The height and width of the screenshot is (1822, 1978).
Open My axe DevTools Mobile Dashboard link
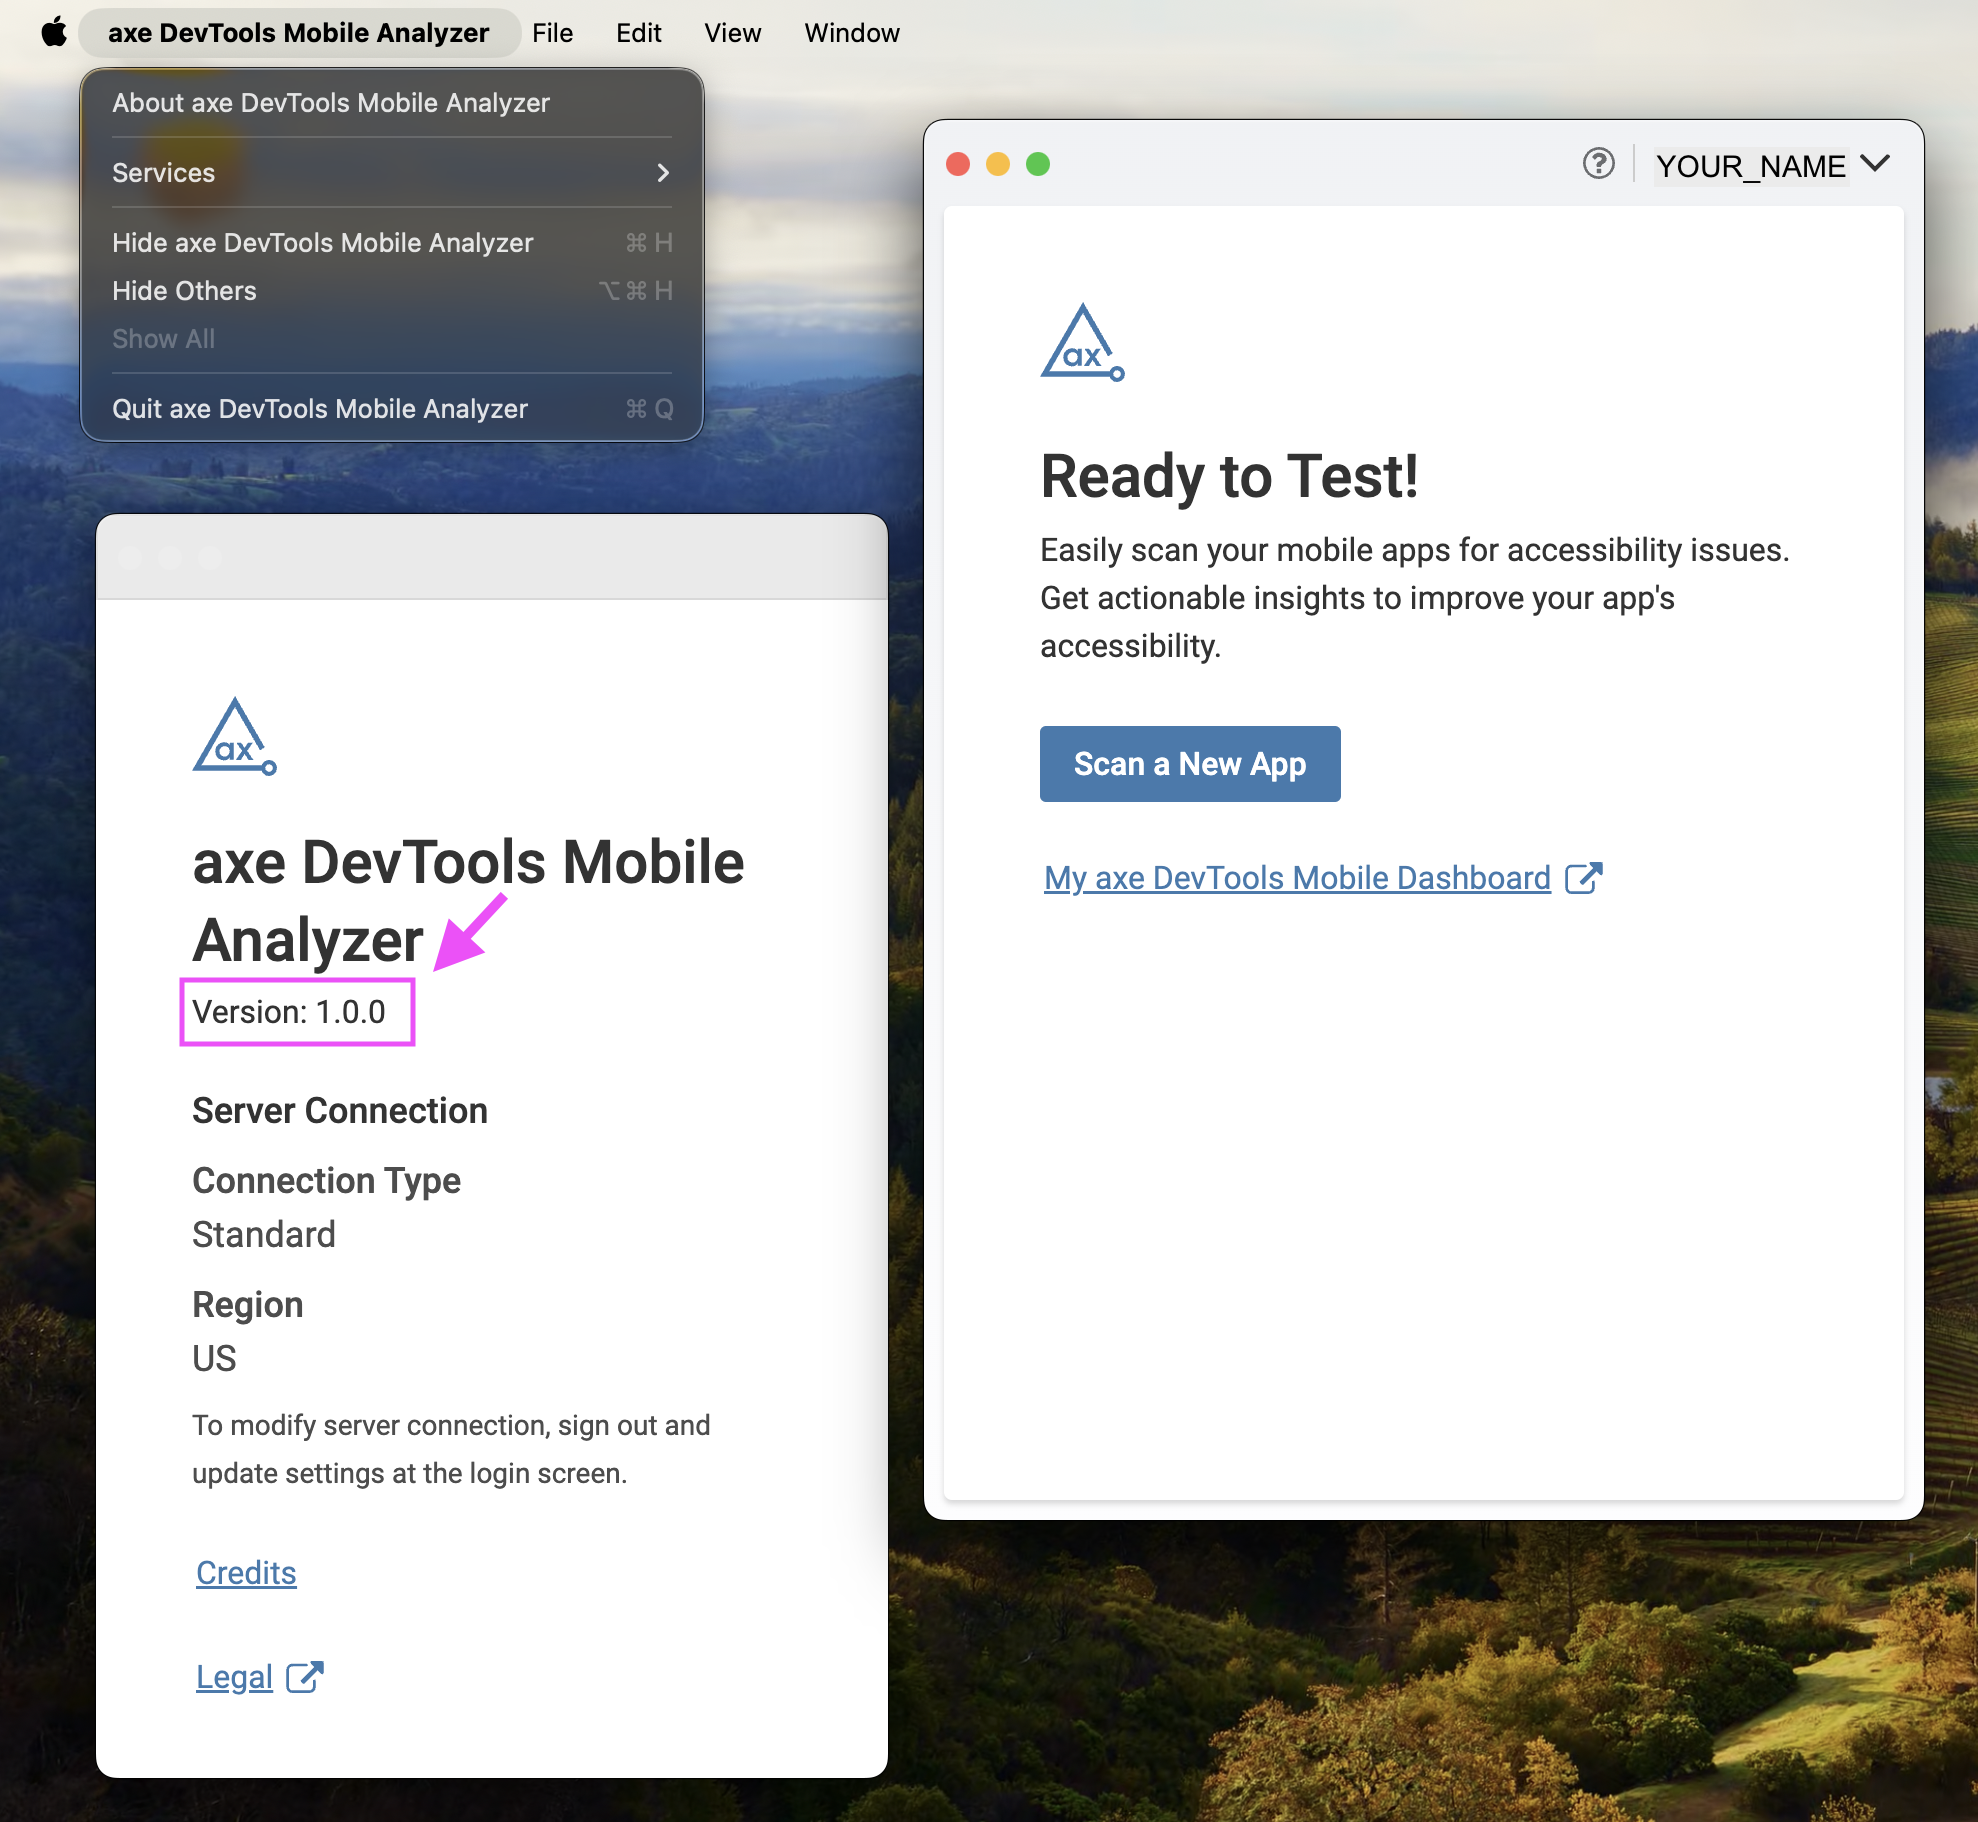(1297, 878)
